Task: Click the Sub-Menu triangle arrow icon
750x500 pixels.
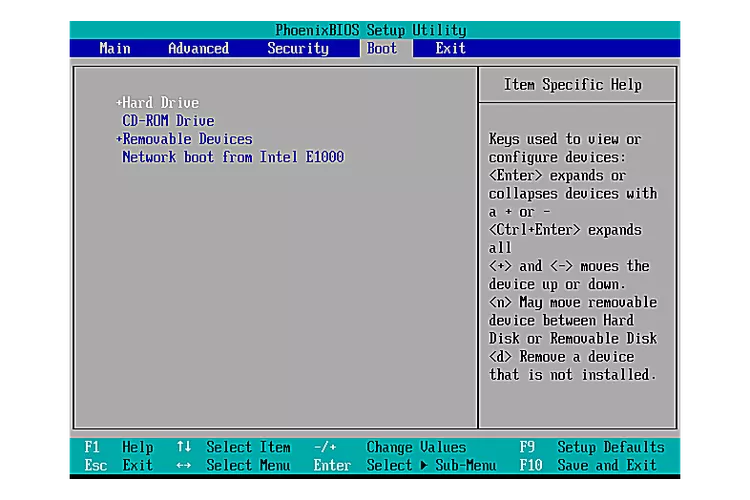Action: point(424,465)
